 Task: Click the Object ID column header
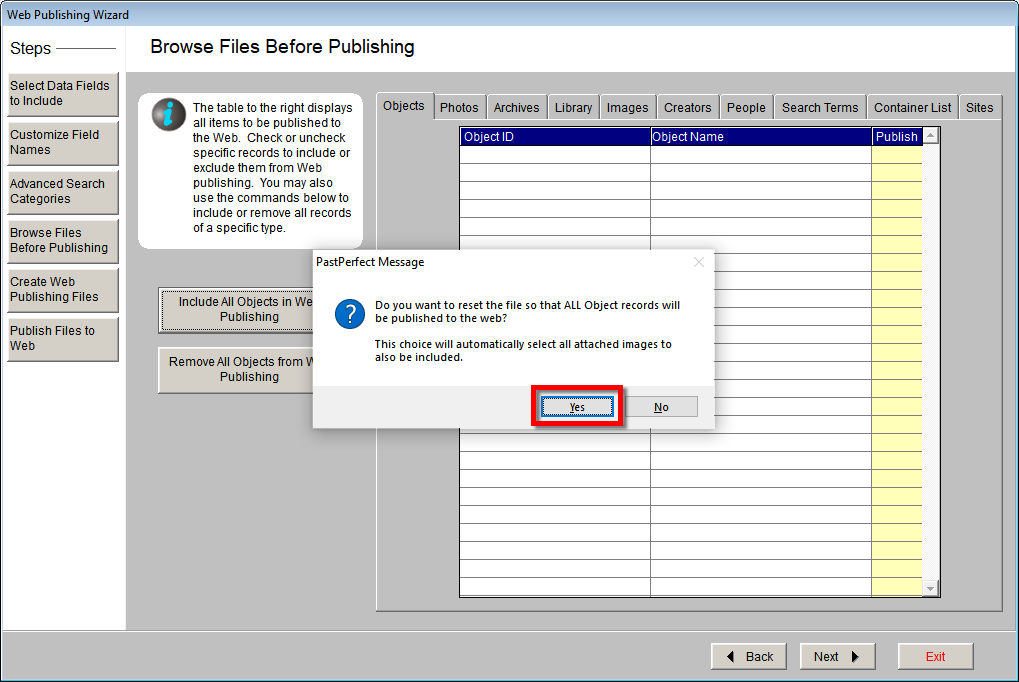point(555,137)
